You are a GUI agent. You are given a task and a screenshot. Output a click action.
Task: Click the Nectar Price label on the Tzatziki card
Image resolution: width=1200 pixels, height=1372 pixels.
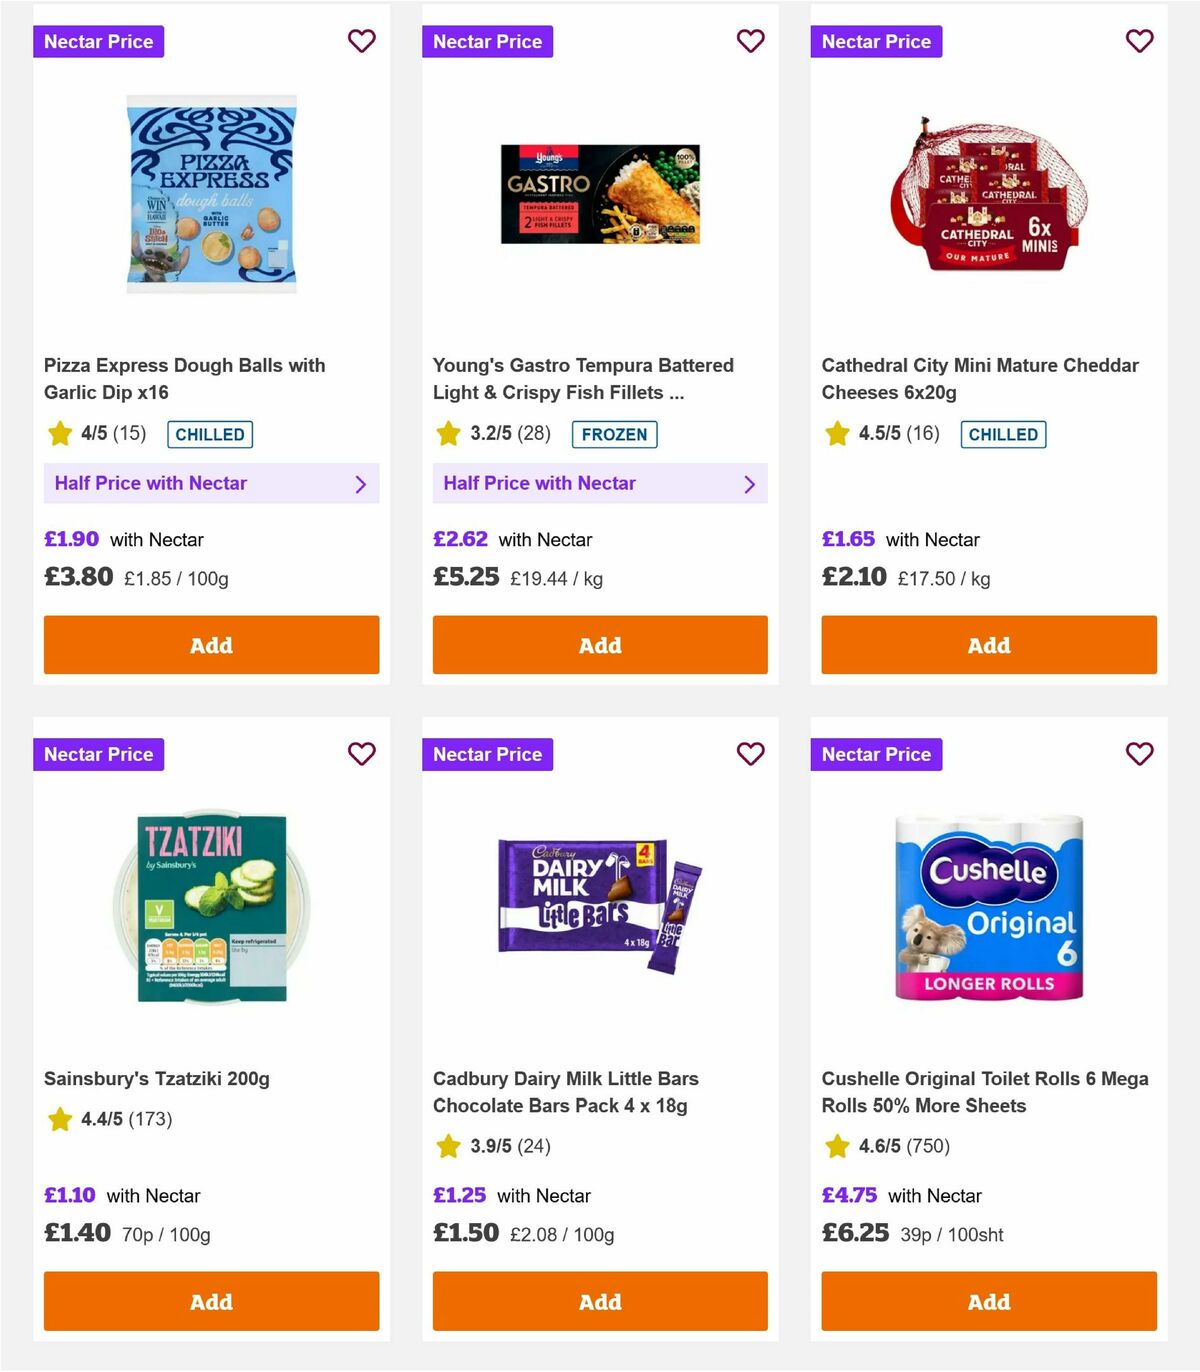click(x=98, y=754)
